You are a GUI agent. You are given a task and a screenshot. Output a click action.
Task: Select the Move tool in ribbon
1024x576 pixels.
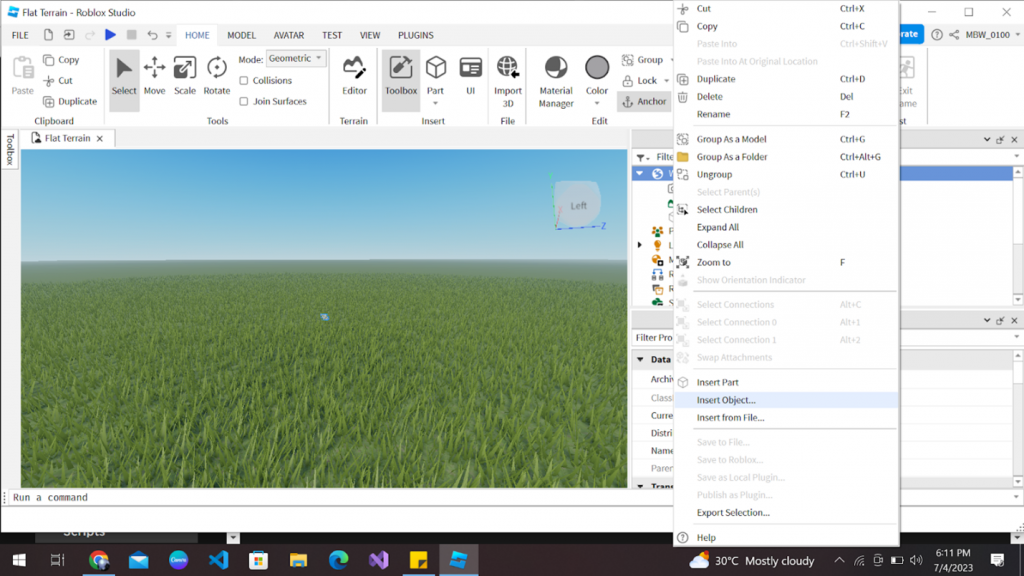tap(154, 76)
